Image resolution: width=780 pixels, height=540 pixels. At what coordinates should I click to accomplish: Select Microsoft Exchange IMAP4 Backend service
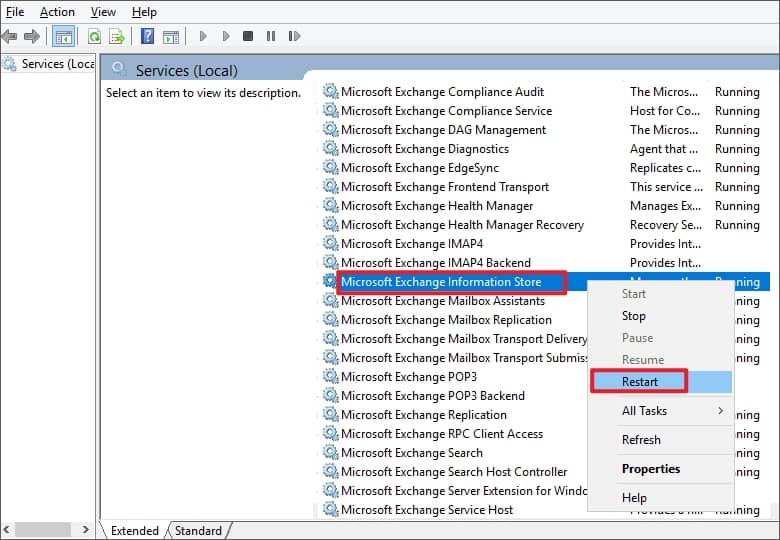[x=436, y=263]
